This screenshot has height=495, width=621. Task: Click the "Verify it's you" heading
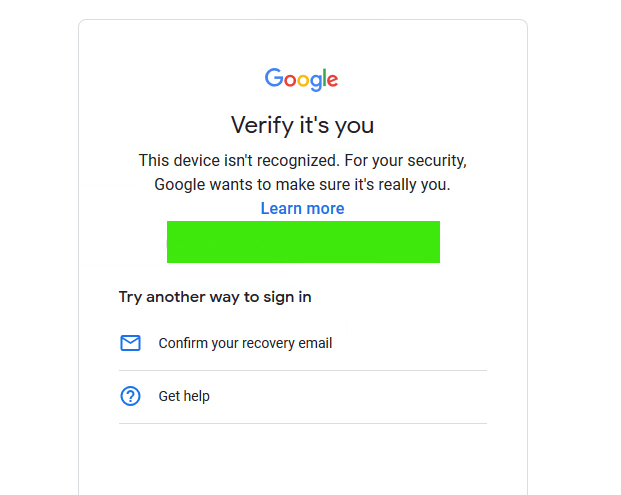point(302,125)
